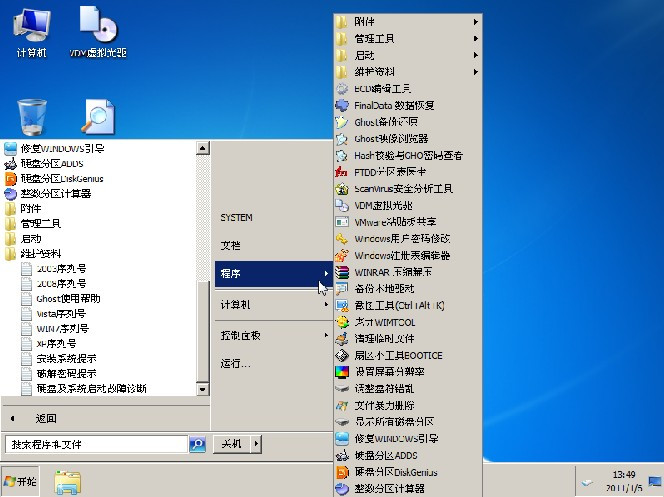Viewport: 664px width, 497px height.
Task: Run ScanVirus安全分析工具
Action: pyautogui.click(x=408, y=188)
